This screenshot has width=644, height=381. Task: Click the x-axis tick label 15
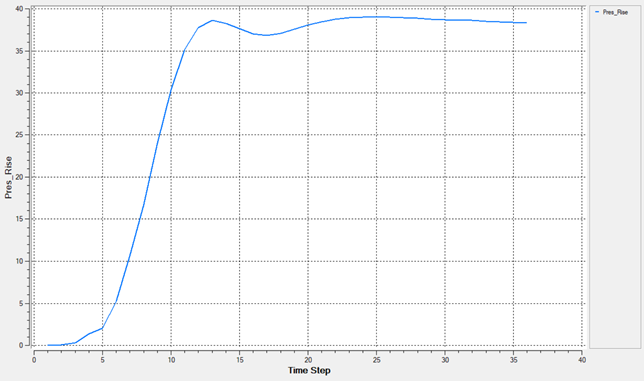[x=239, y=360]
